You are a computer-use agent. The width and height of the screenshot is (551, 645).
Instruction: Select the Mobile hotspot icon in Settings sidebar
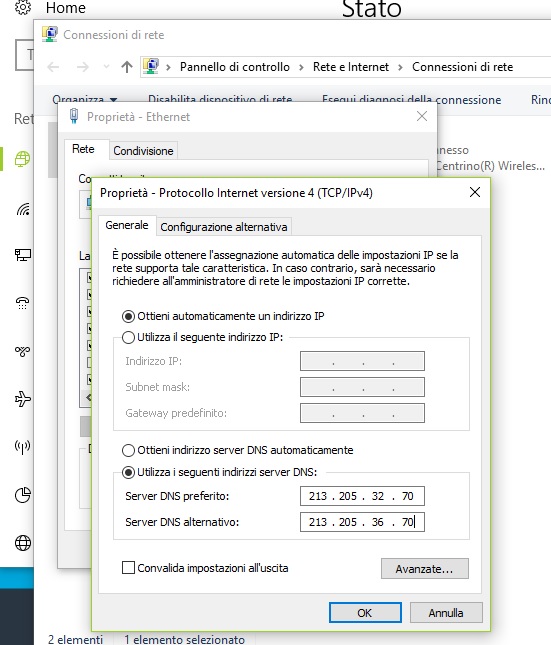click(23, 446)
